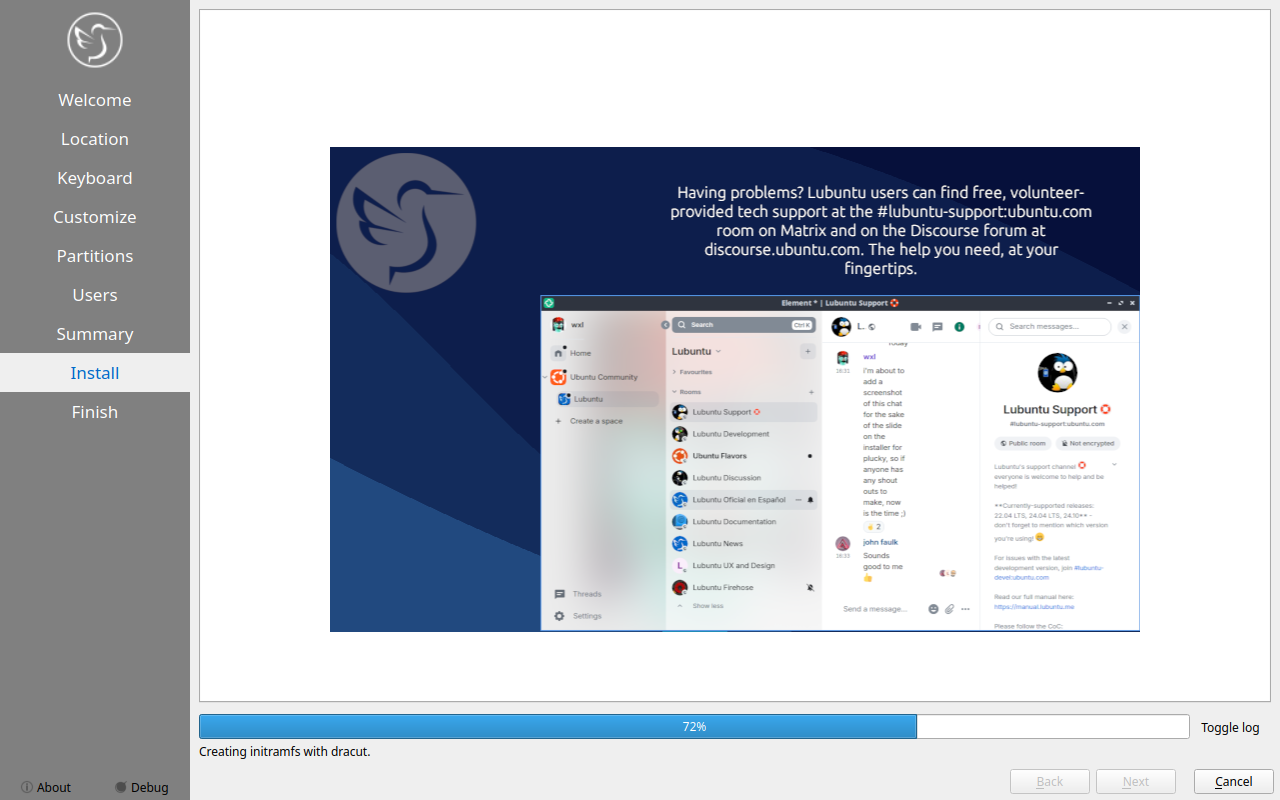Open the About info button
Viewport: 1280px width, 800px height.
point(46,787)
